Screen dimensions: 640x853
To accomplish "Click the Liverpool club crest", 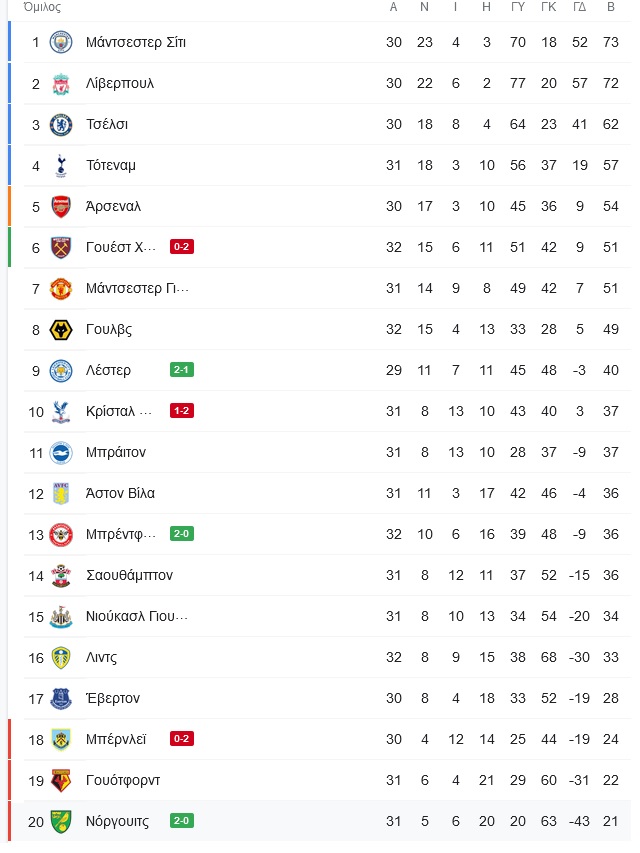I will coord(61,83).
